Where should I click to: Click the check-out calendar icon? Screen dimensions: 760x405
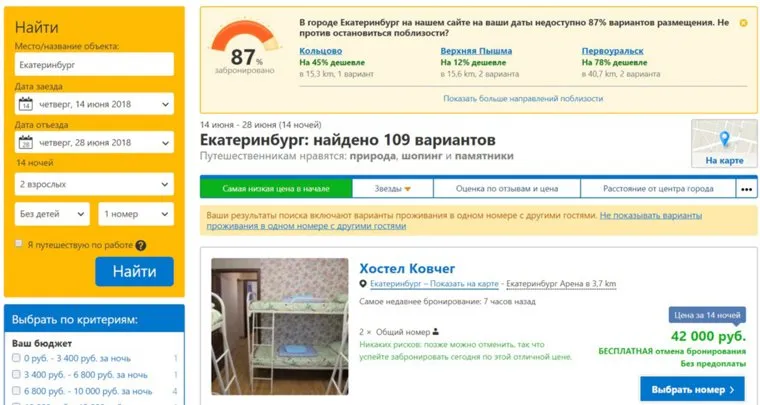tap(26, 142)
